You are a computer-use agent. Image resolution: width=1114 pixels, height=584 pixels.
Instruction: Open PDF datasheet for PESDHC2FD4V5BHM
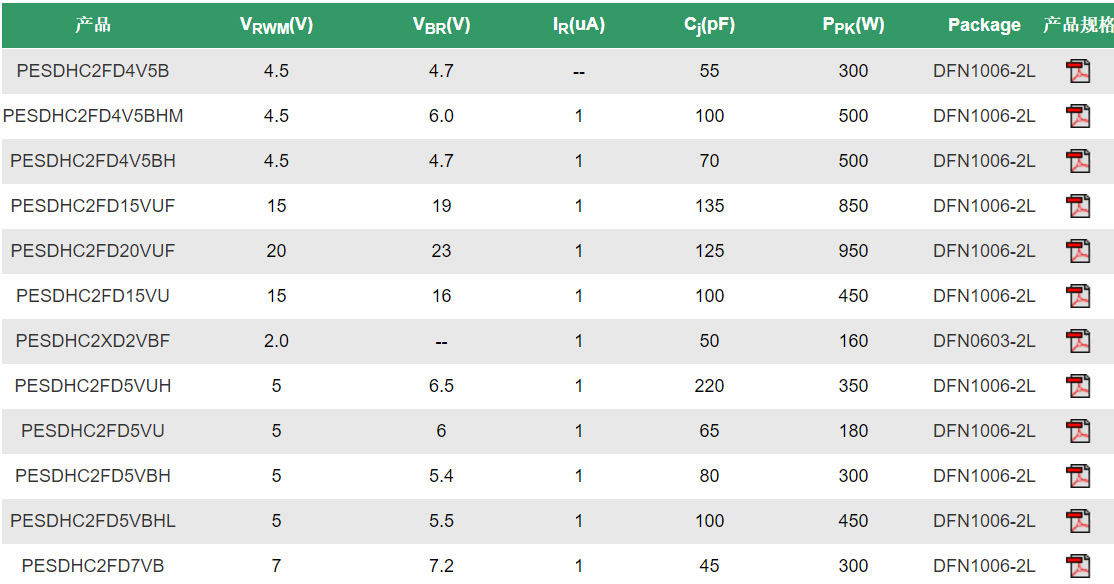point(1078,116)
